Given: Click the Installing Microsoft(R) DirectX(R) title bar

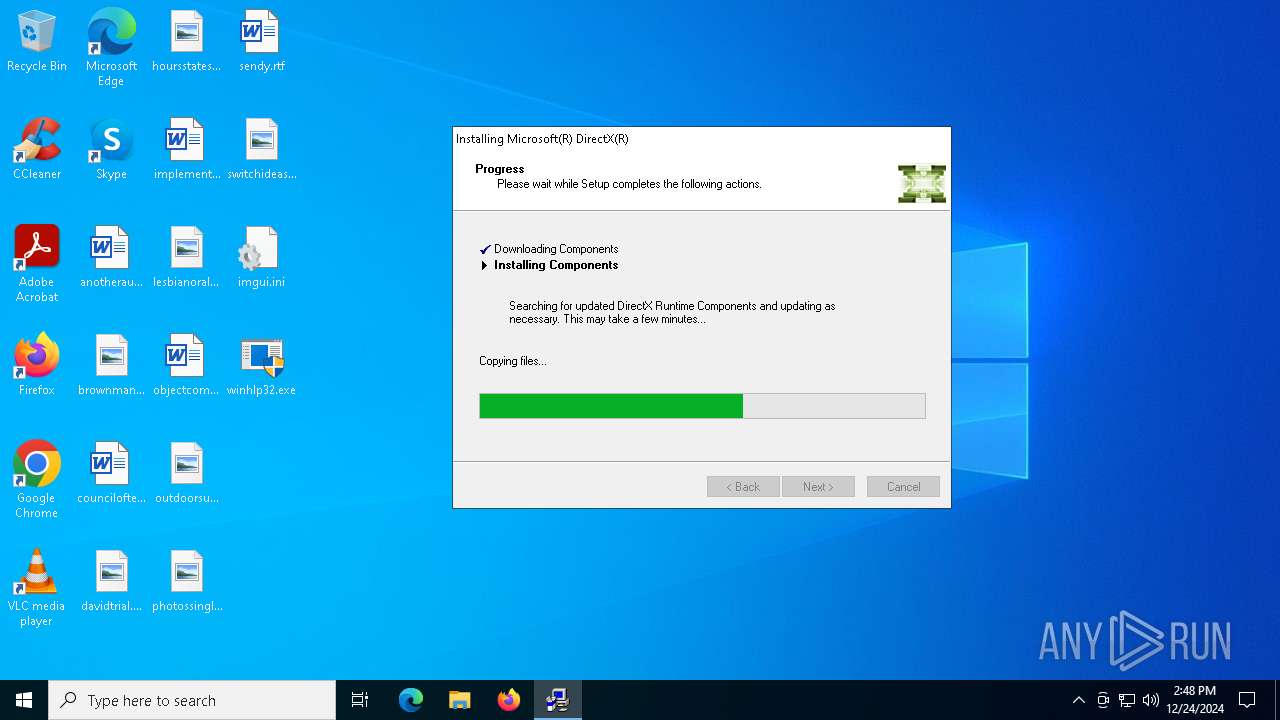Looking at the screenshot, I should pos(701,139).
